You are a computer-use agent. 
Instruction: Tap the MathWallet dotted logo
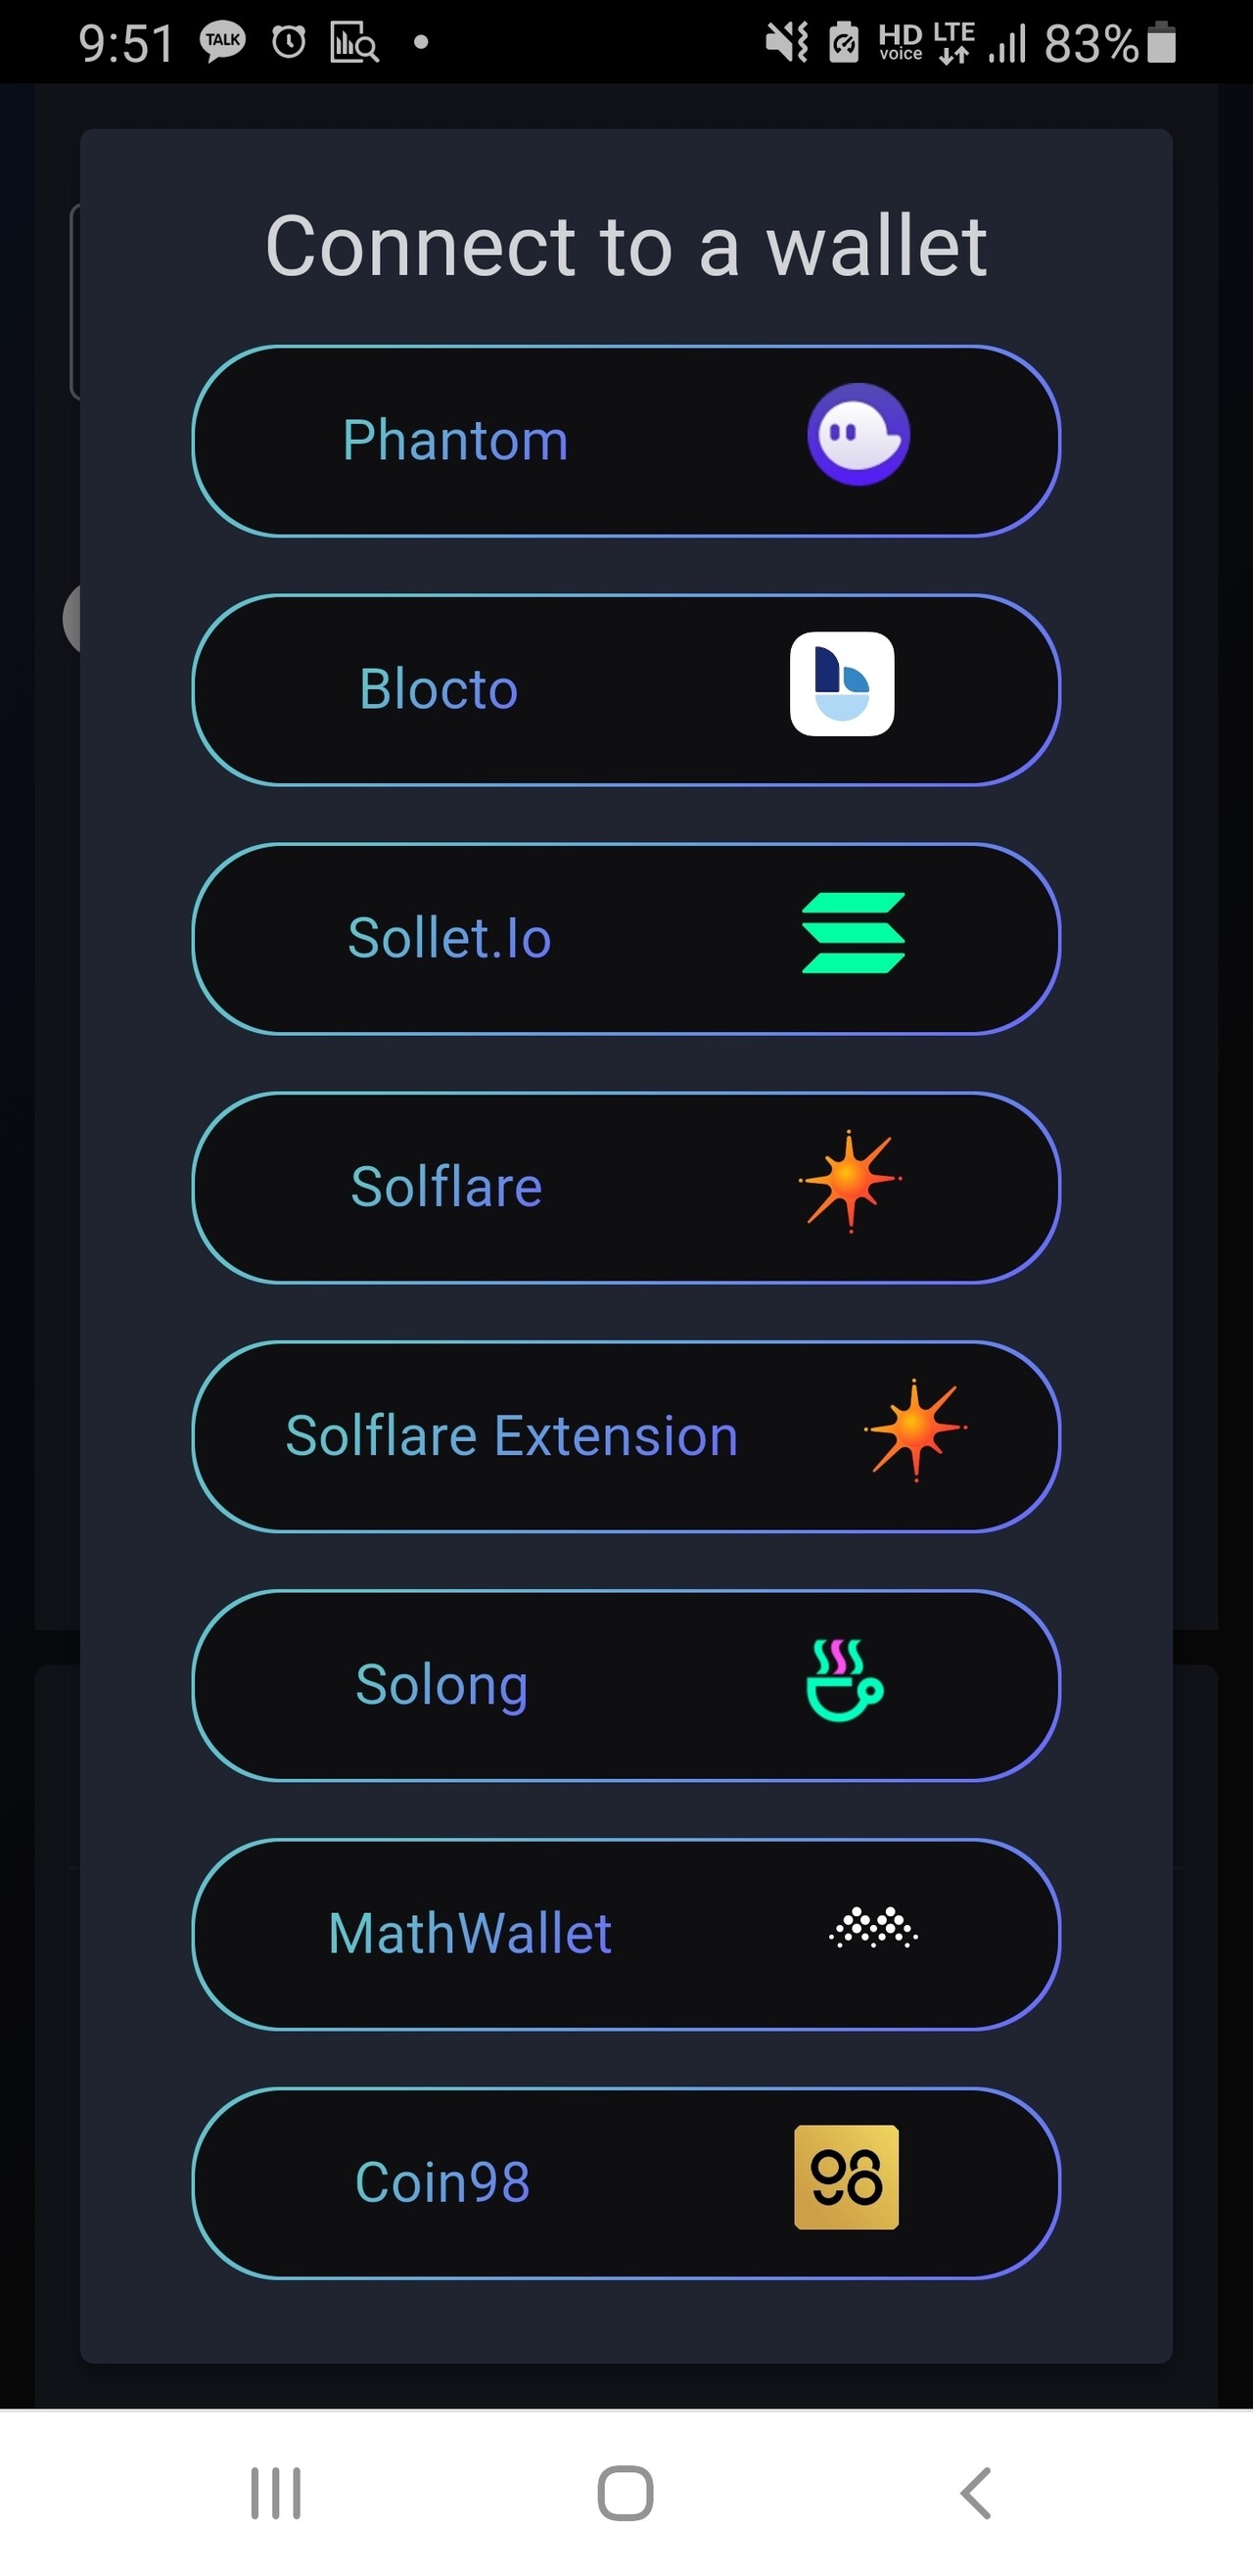pos(873,1928)
